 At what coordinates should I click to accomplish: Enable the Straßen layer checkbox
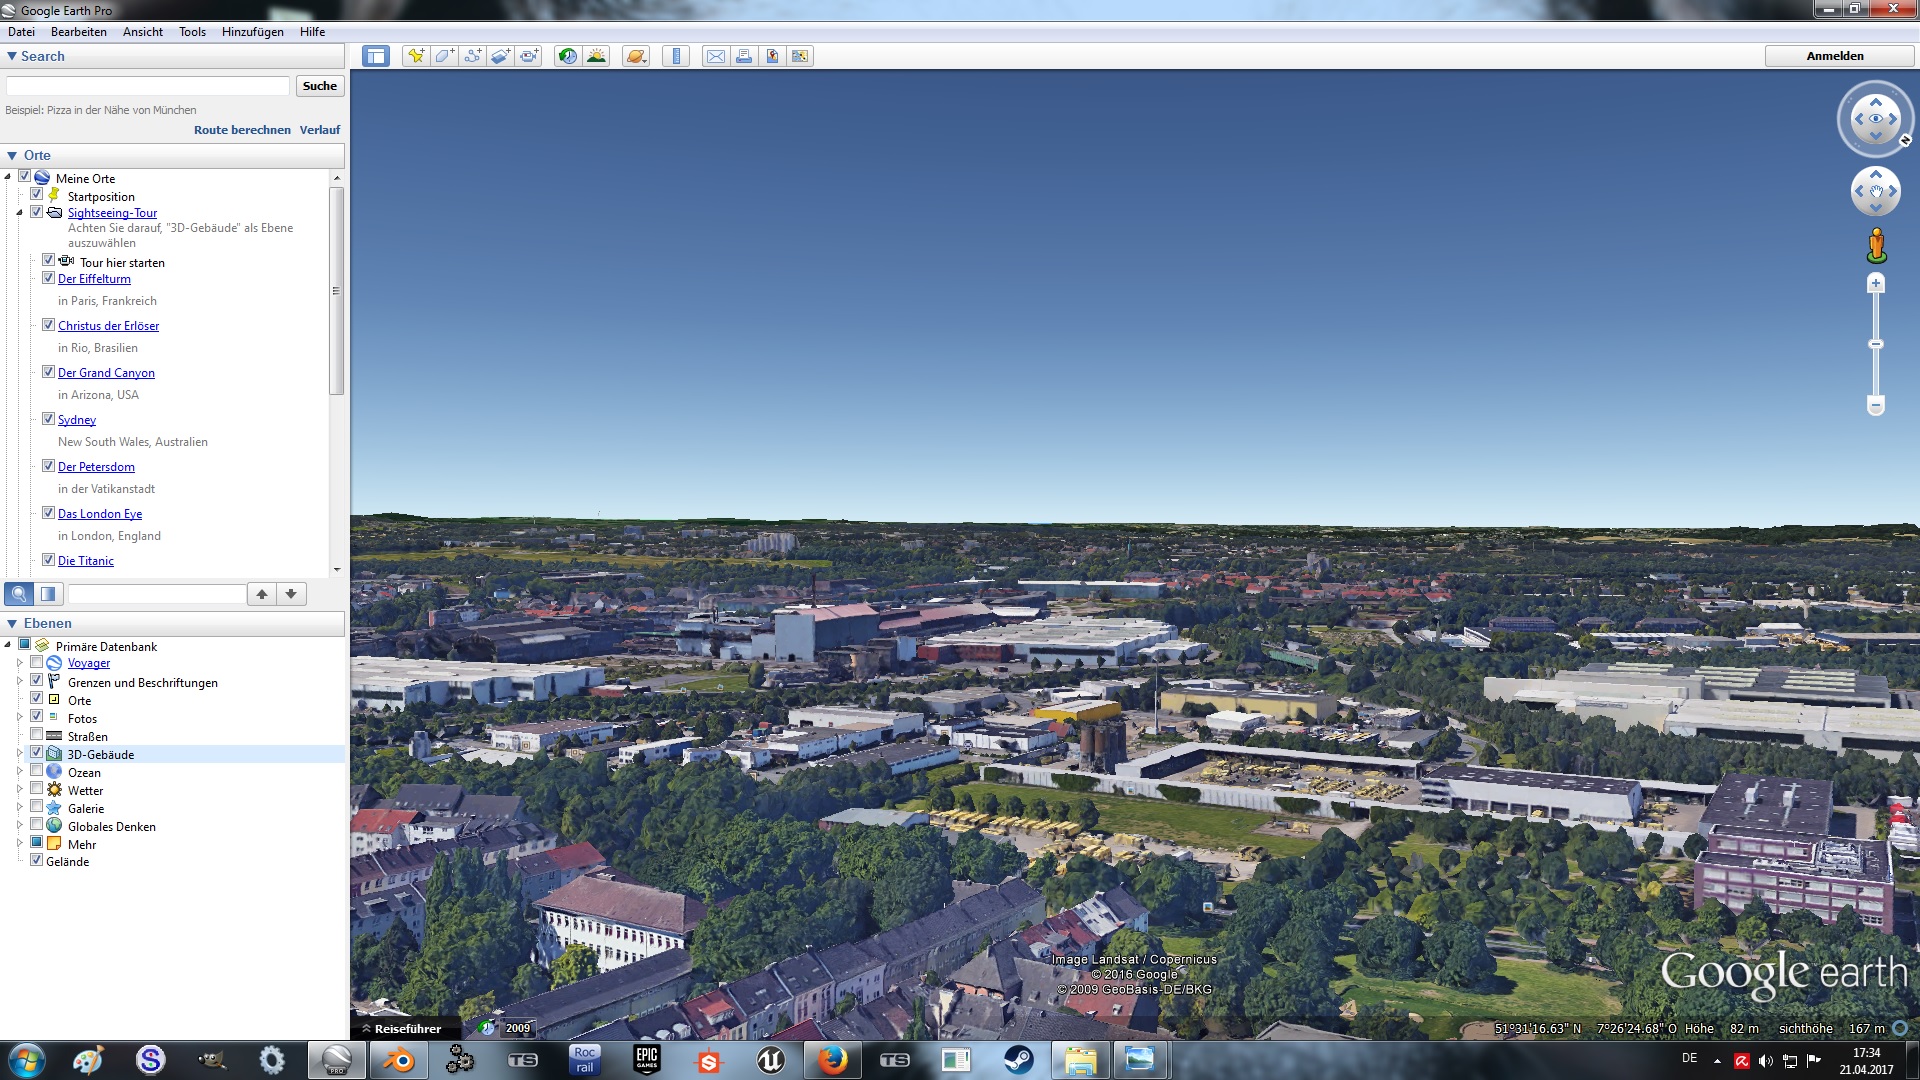tap(37, 735)
